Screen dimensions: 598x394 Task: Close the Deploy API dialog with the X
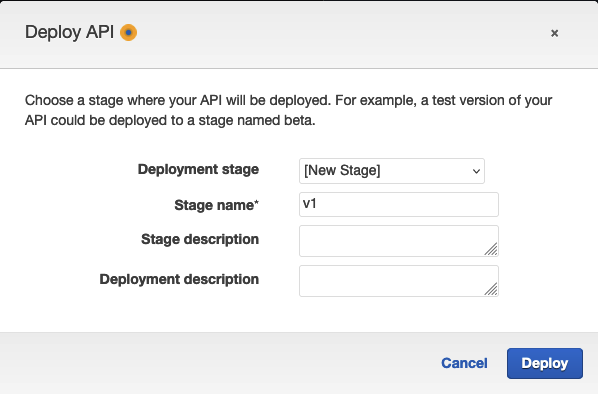coord(555,33)
